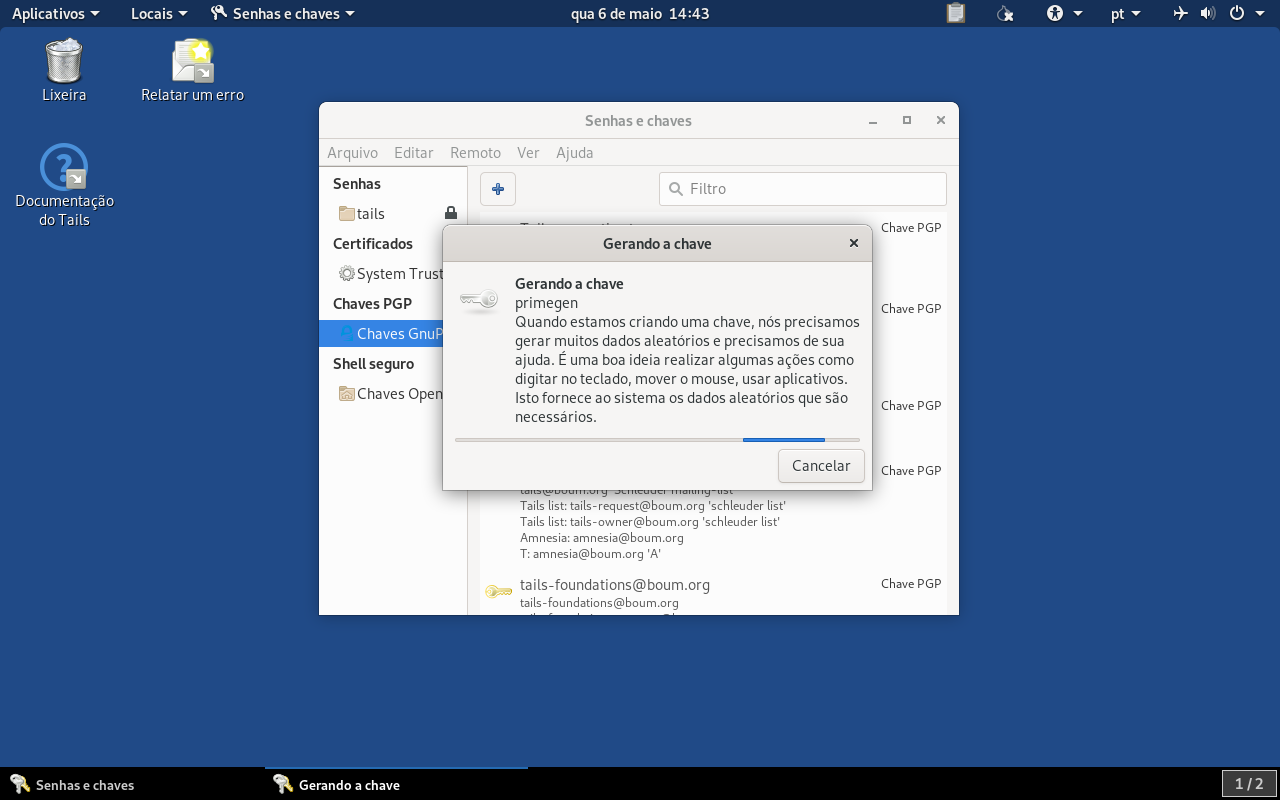
Task: Click the Tor onion status icon
Action: (x=1006, y=13)
